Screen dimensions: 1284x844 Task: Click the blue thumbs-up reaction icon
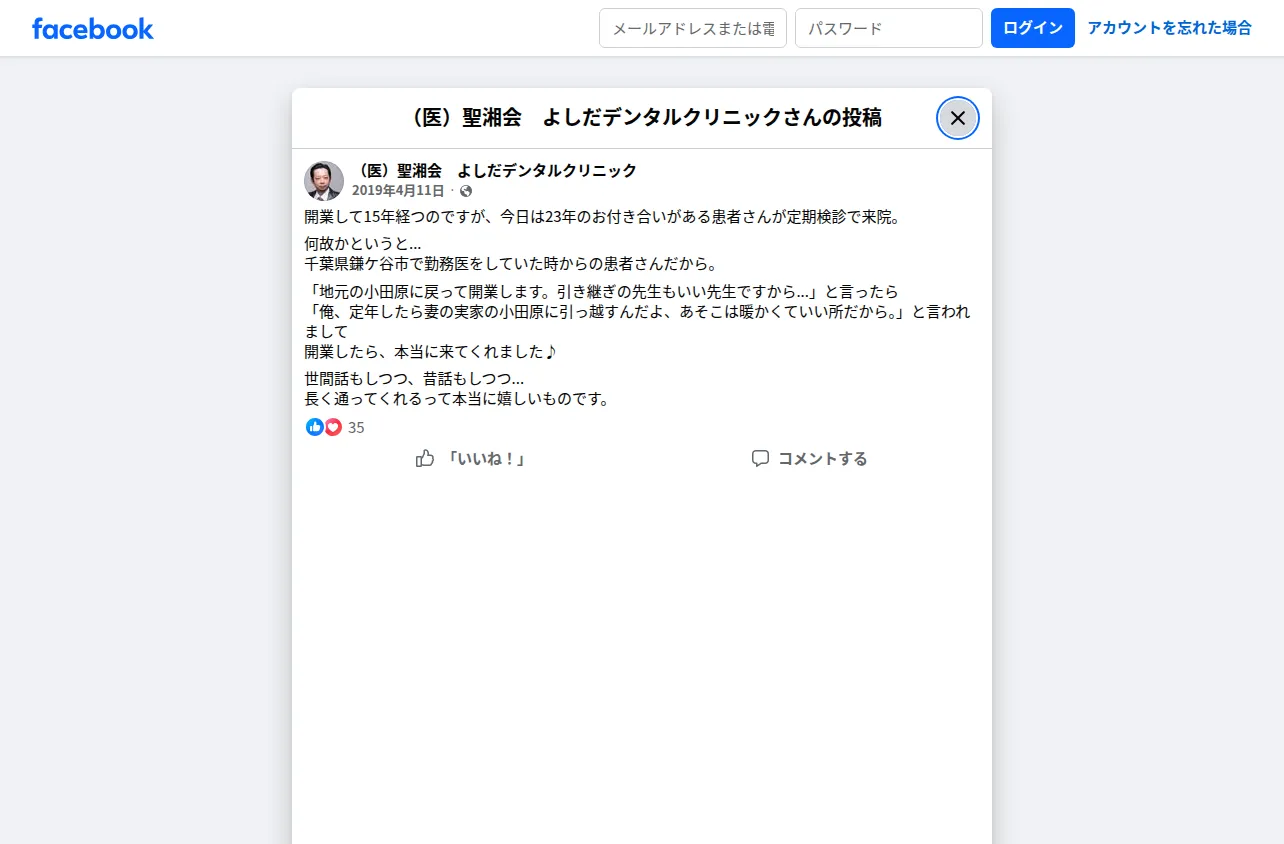pyautogui.click(x=315, y=427)
